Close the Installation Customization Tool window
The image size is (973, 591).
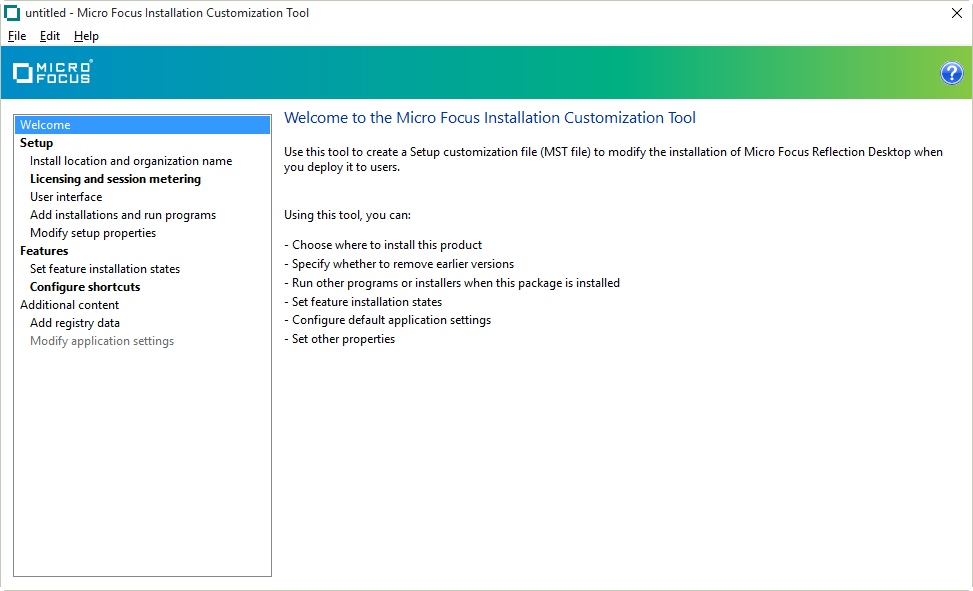pos(956,13)
